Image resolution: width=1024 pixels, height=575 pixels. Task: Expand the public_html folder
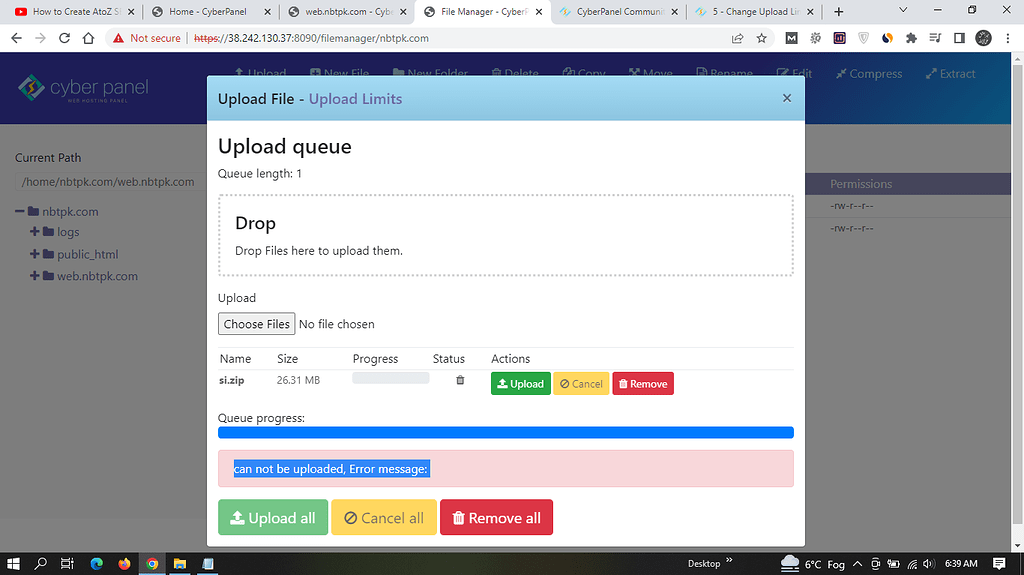coord(35,254)
